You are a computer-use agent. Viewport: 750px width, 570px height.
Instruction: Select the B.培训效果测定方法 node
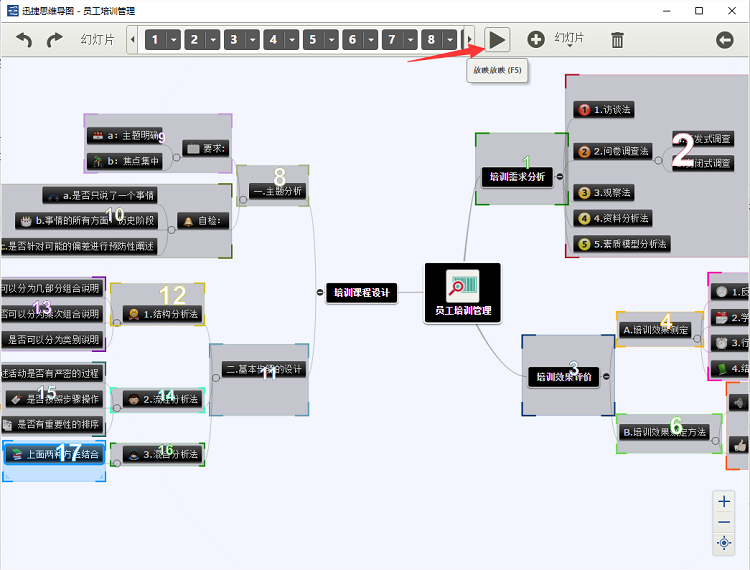(x=665, y=432)
